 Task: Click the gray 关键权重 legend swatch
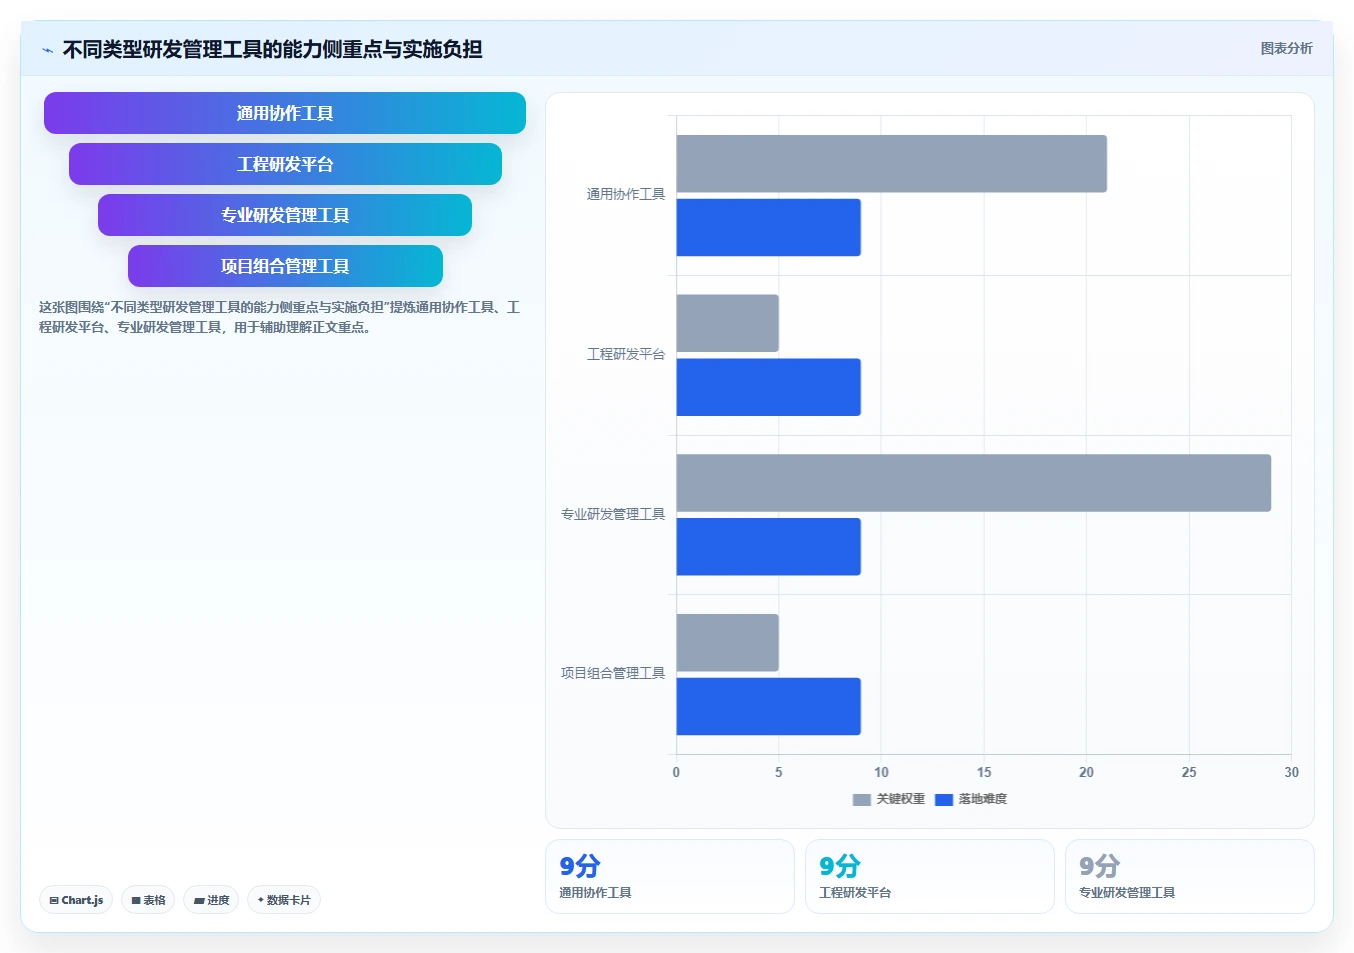(x=861, y=800)
